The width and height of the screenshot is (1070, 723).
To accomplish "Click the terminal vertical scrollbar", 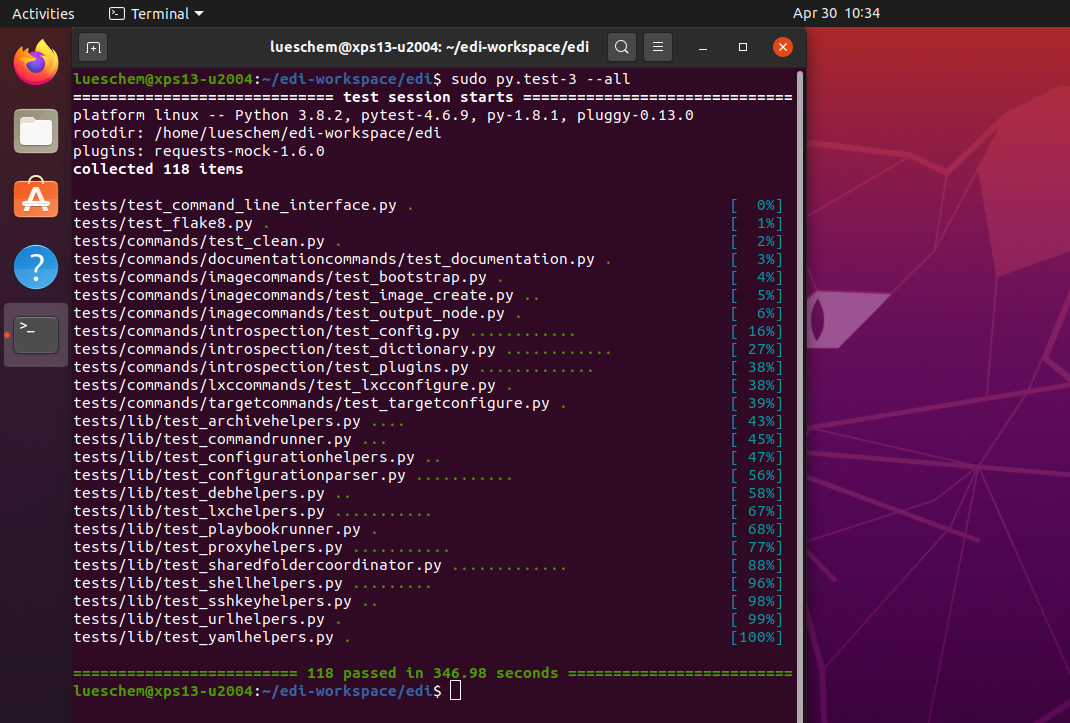I will click(800, 396).
